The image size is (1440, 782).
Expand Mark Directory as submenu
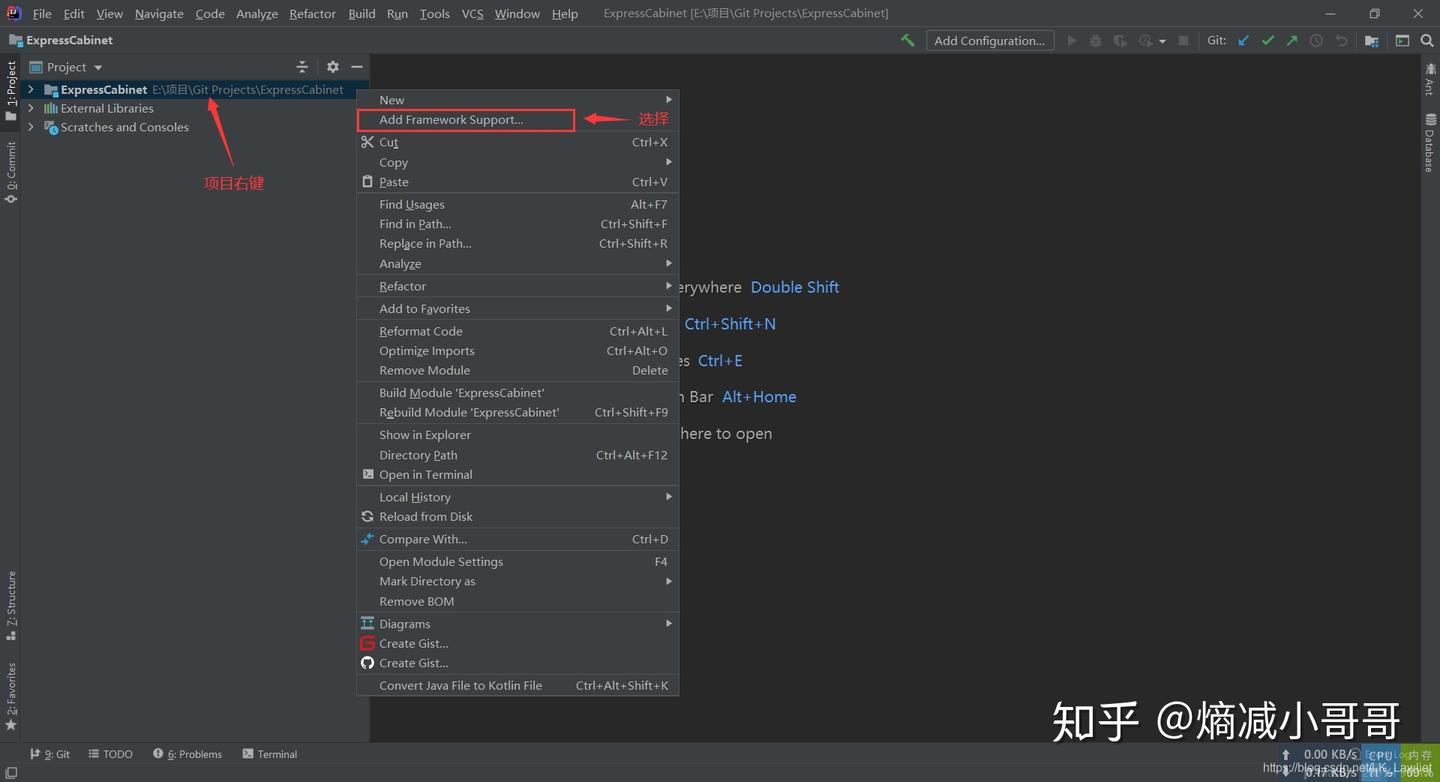pyautogui.click(x=518, y=581)
